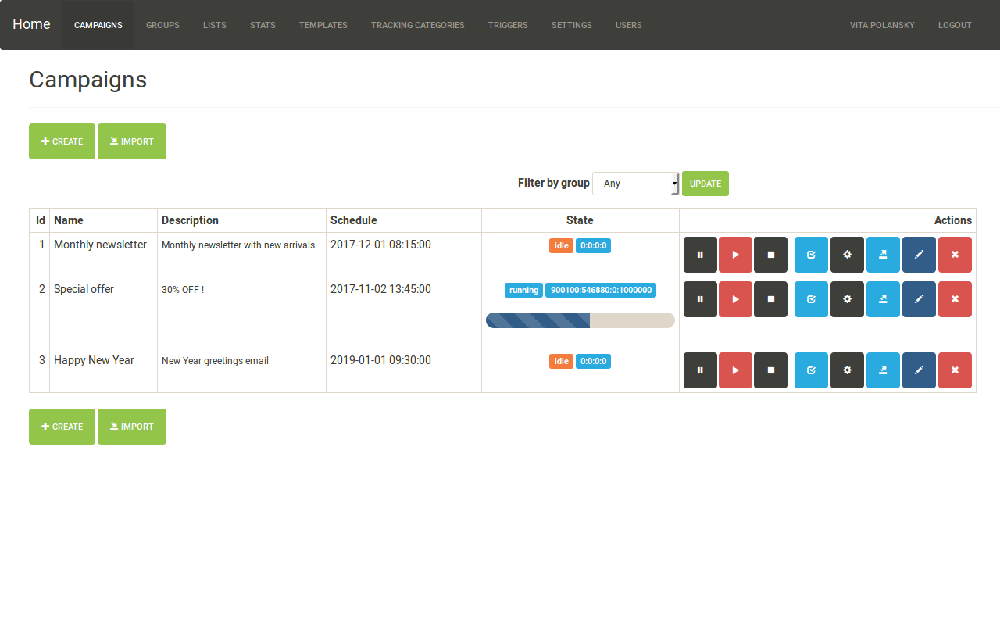
Task: Open the VITA POLANSKY account menu
Action: pyautogui.click(x=882, y=25)
